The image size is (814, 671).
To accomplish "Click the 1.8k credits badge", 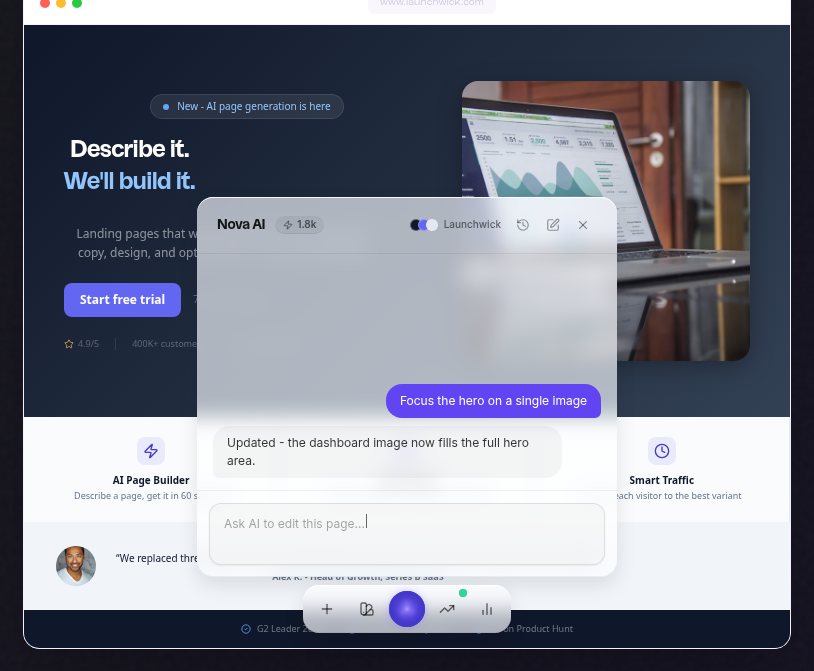I will (300, 225).
